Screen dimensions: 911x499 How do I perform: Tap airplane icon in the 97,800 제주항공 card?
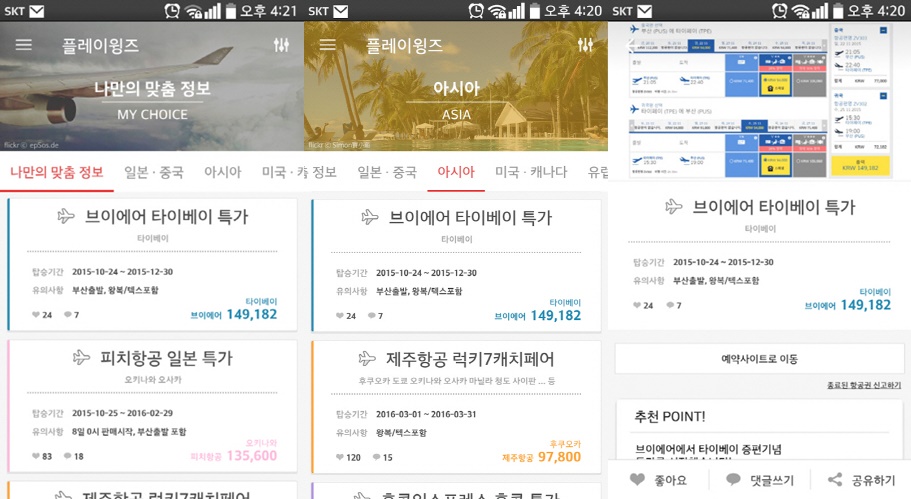pyautogui.click(x=367, y=358)
